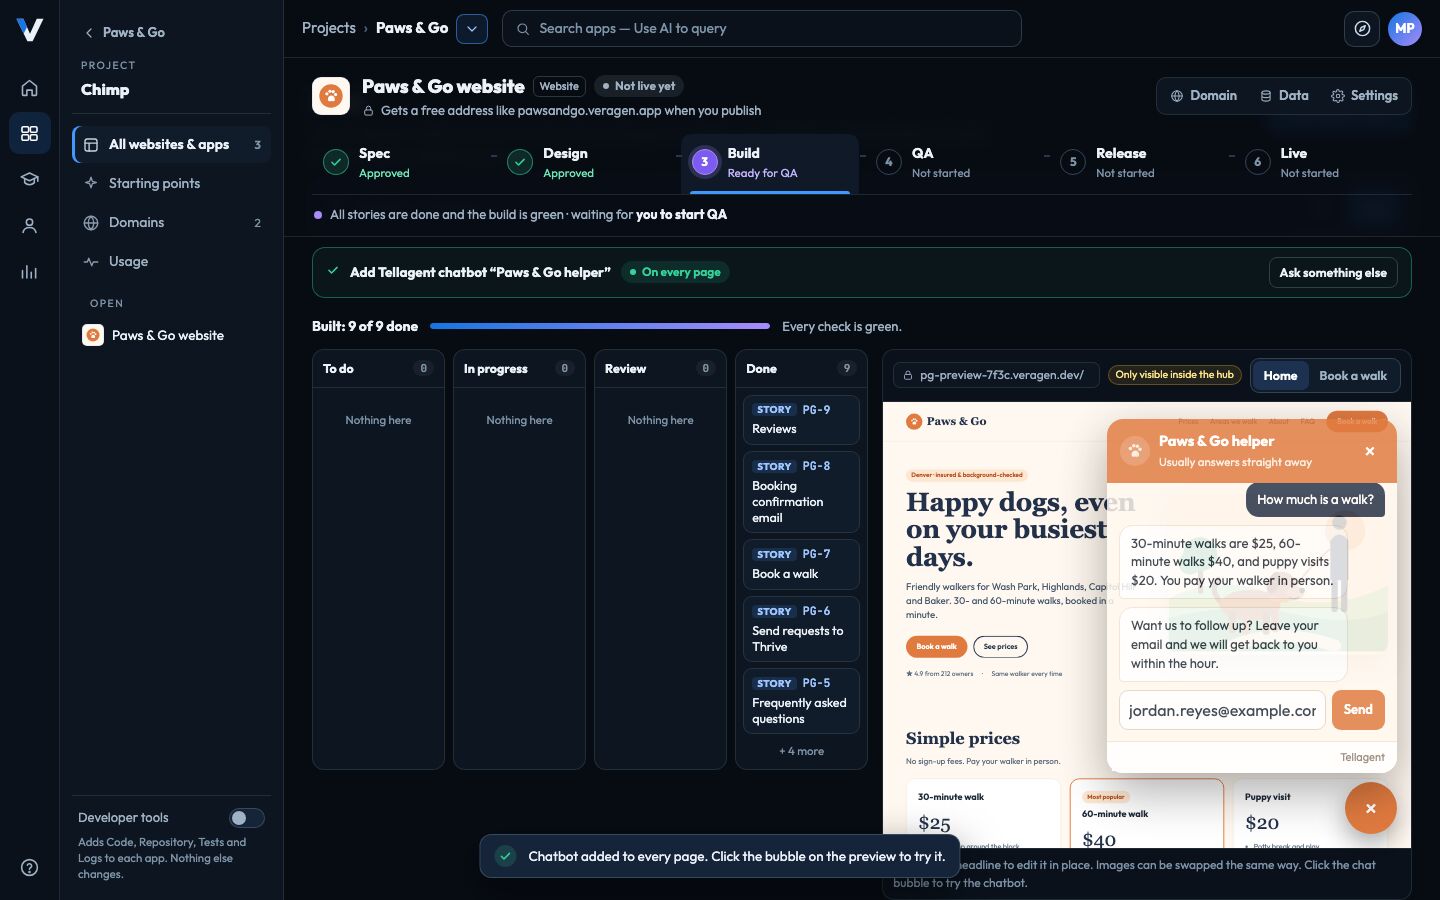Select the Build stage step
Image resolution: width=1440 pixels, height=900 pixels.
(x=769, y=162)
